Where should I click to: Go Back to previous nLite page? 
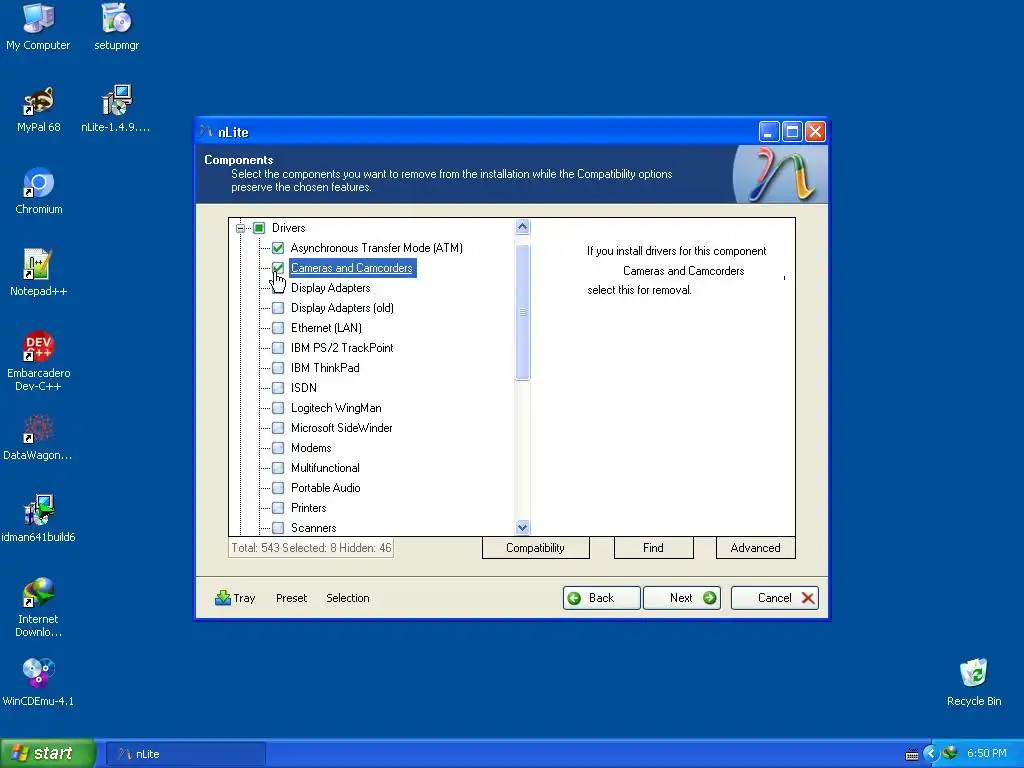[x=601, y=598]
